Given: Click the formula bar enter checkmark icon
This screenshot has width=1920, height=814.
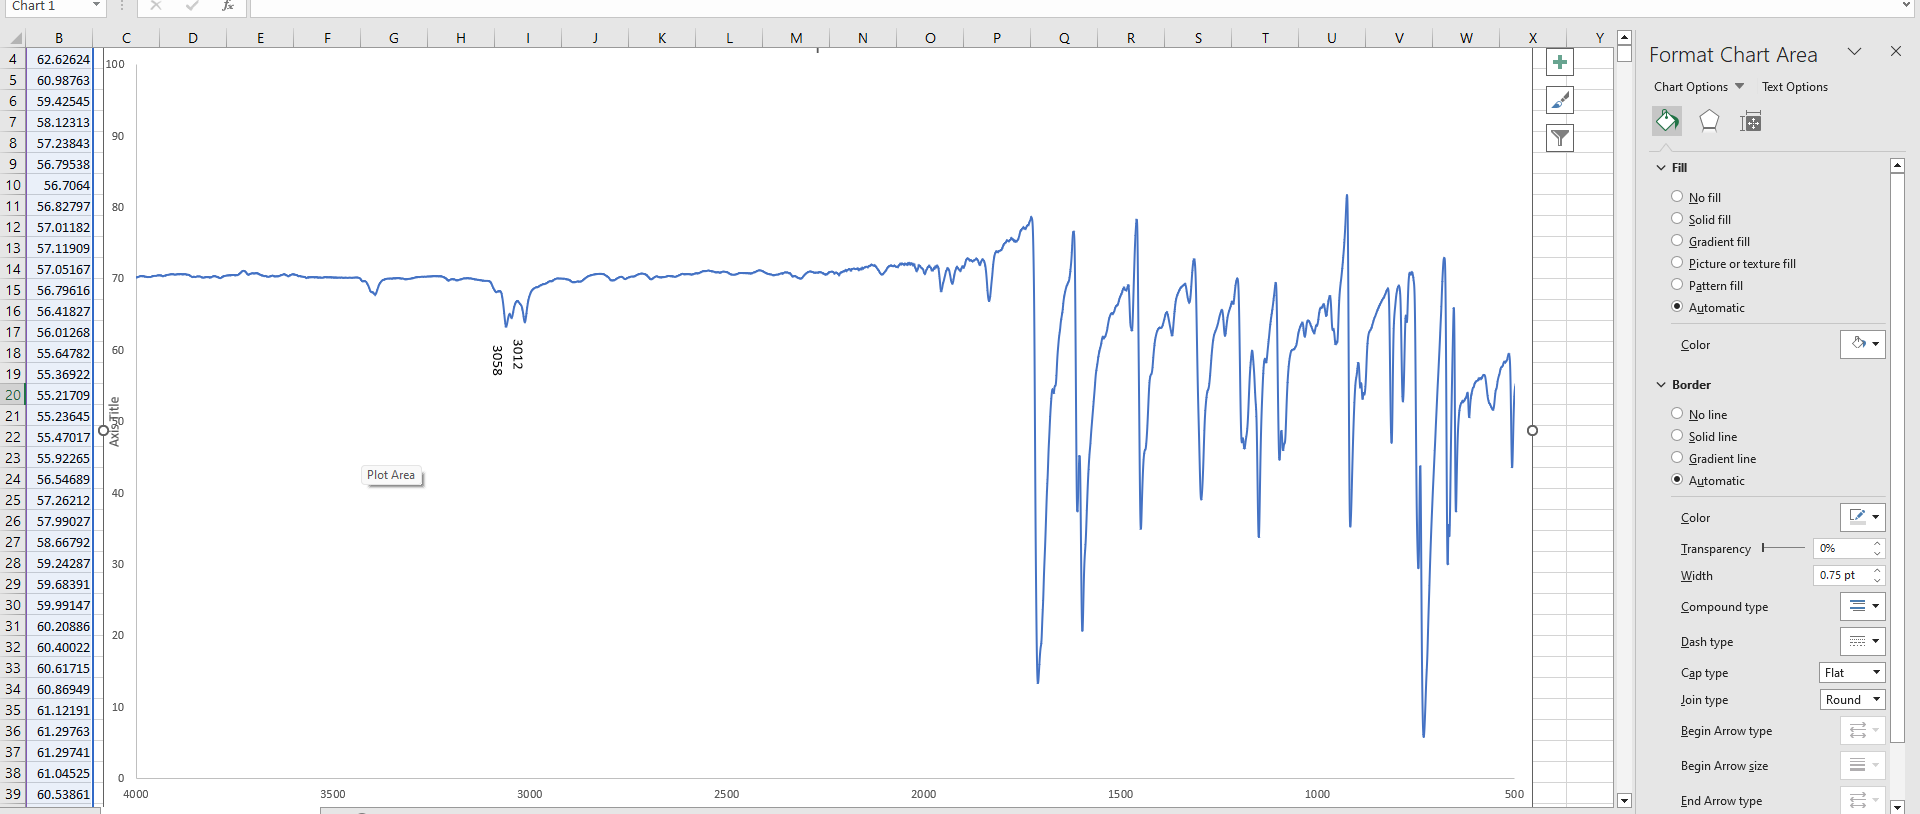Looking at the screenshot, I should click(192, 6).
